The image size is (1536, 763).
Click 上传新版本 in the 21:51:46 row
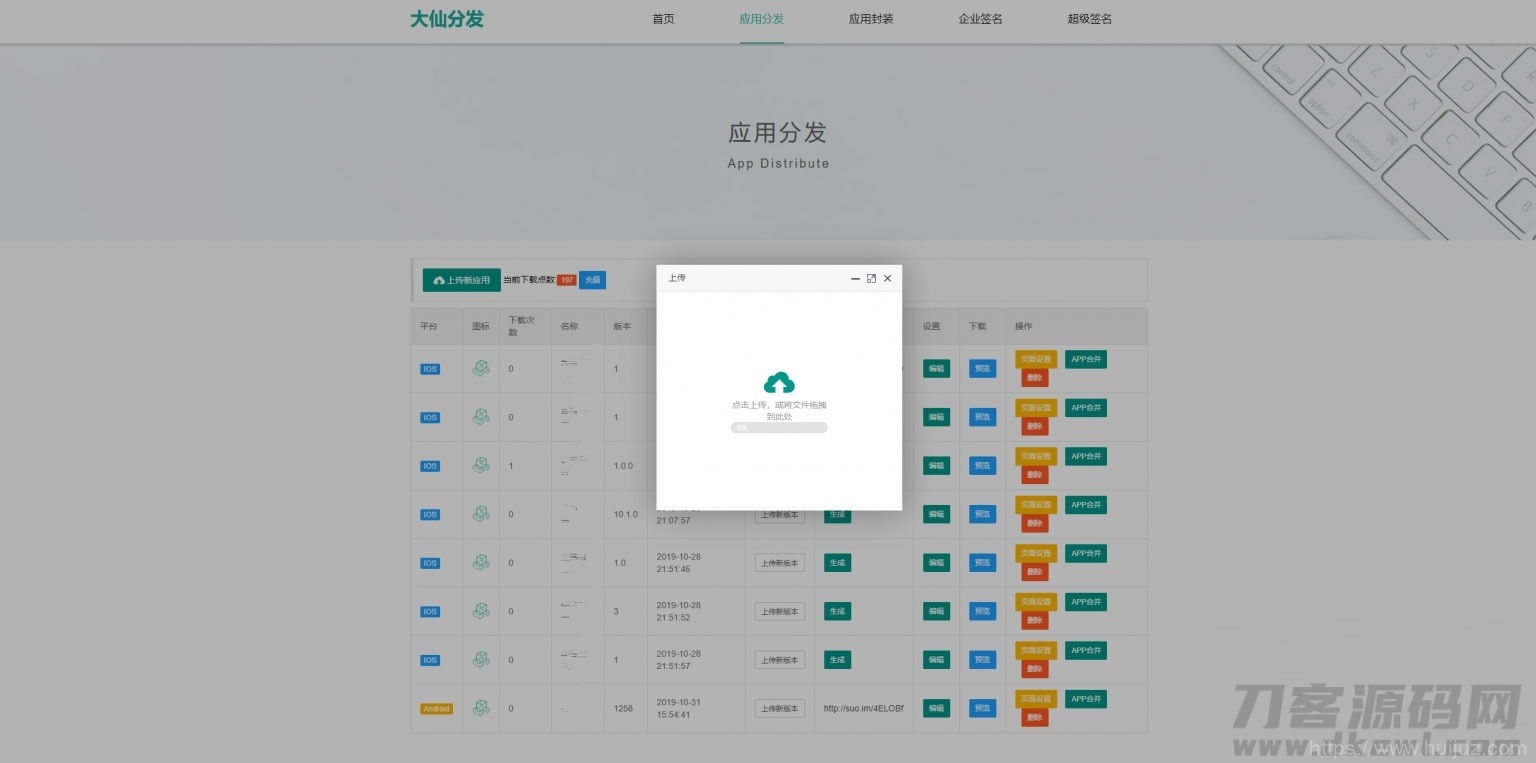pos(780,563)
